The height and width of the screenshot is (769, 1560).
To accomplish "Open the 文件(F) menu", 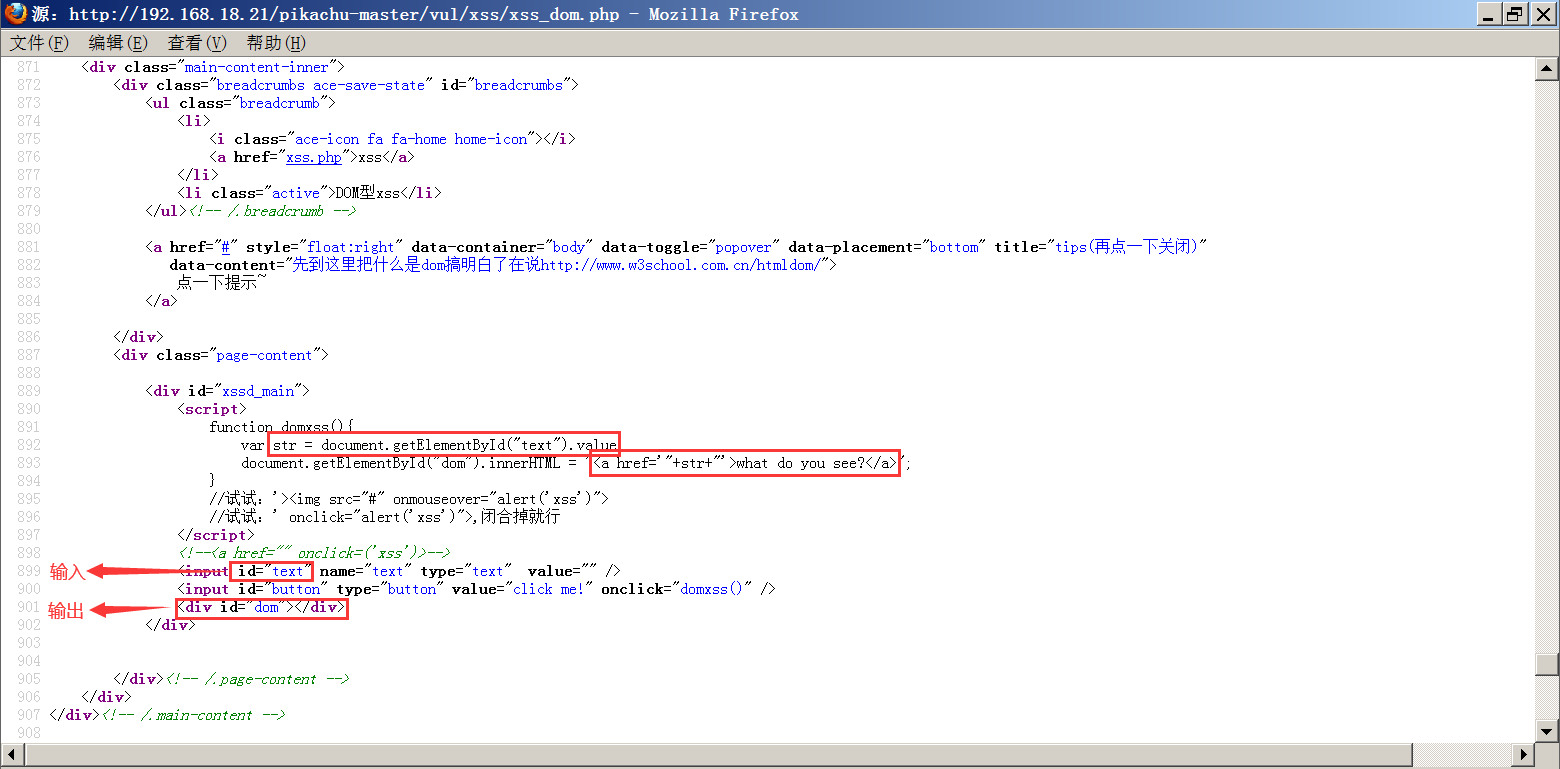I will pos(40,43).
